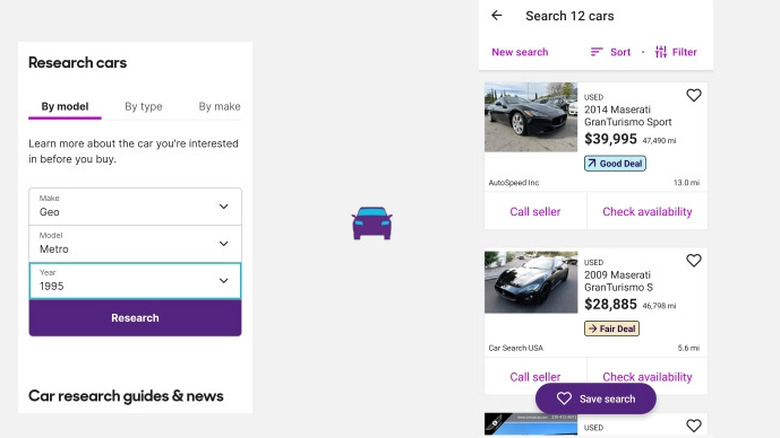The height and width of the screenshot is (438, 780).
Task: Call seller for the 2014 Maserati
Action: pyautogui.click(x=535, y=212)
